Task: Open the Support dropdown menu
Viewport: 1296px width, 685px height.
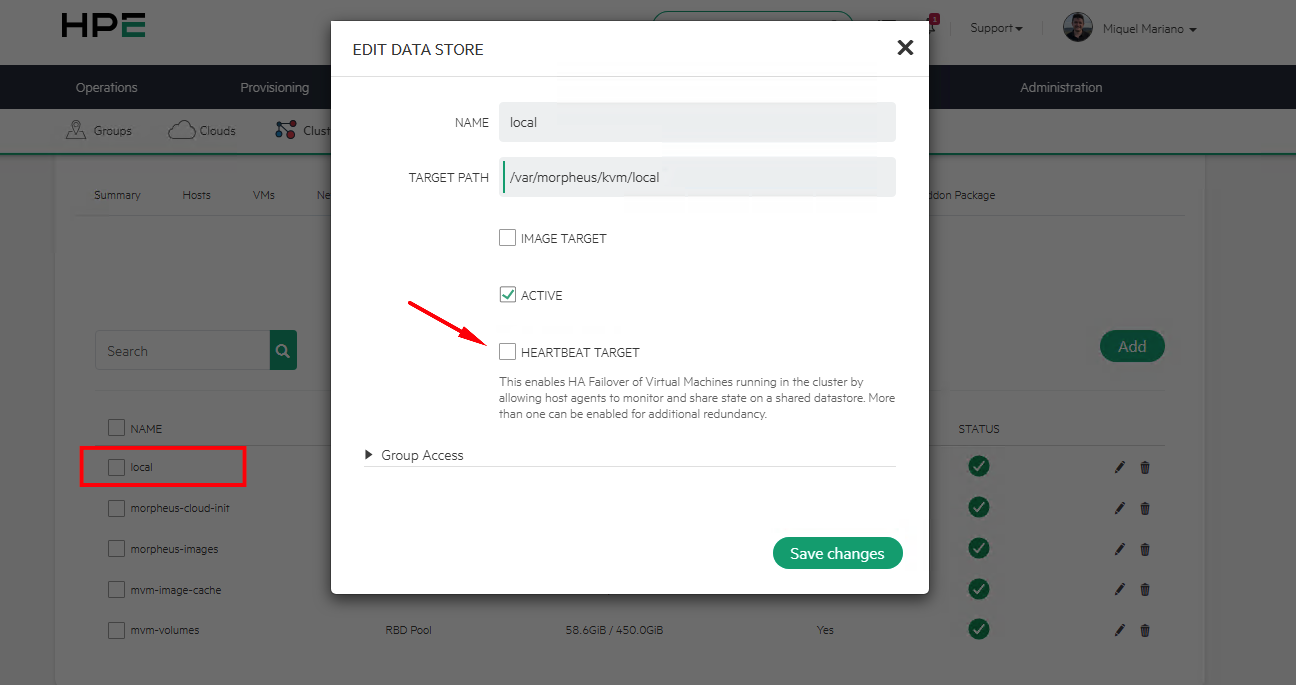Action: [x=996, y=28]
